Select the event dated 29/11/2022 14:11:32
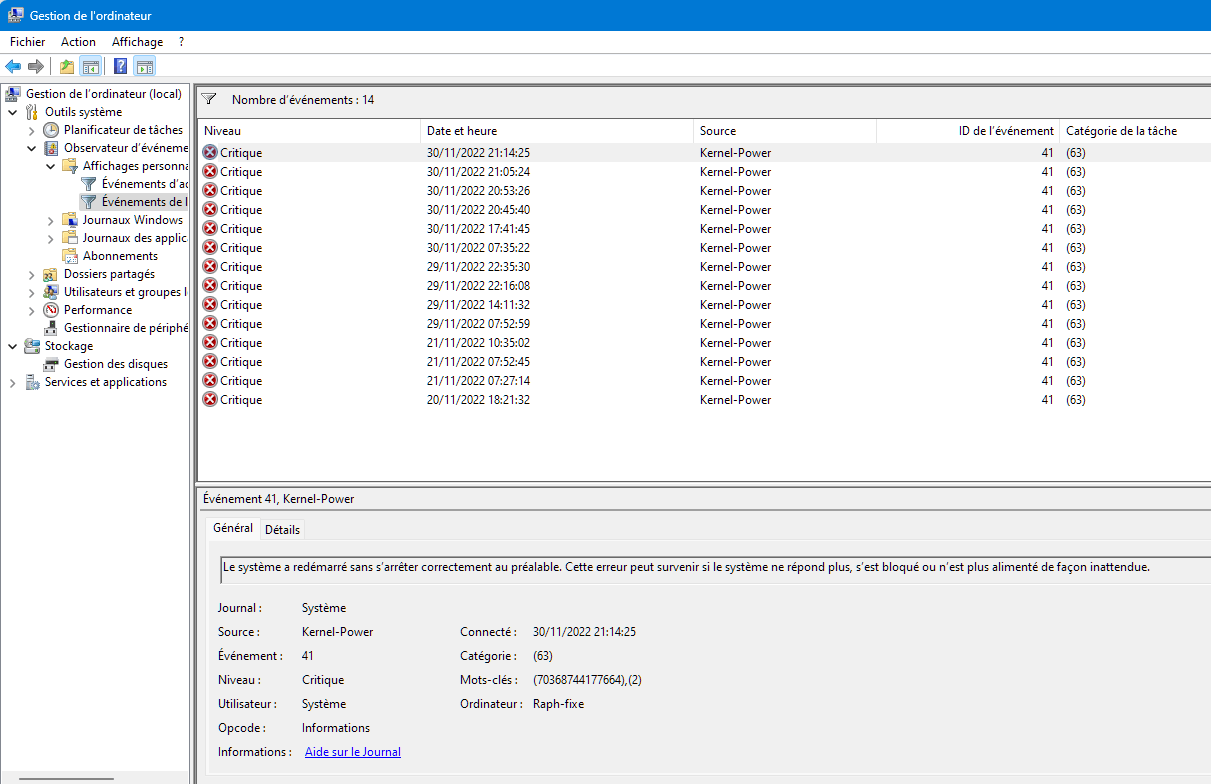1211x784 pixels. [x=704, y=305]
